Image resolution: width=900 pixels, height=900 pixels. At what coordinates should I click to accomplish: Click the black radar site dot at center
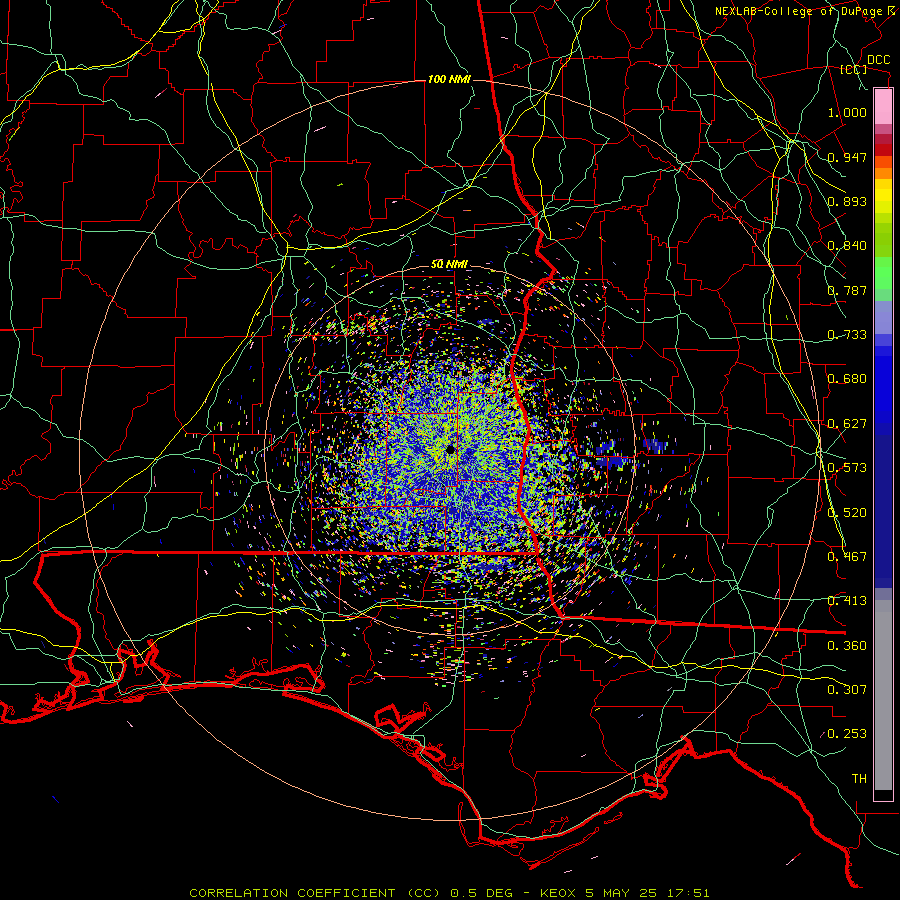pos(451,449)
